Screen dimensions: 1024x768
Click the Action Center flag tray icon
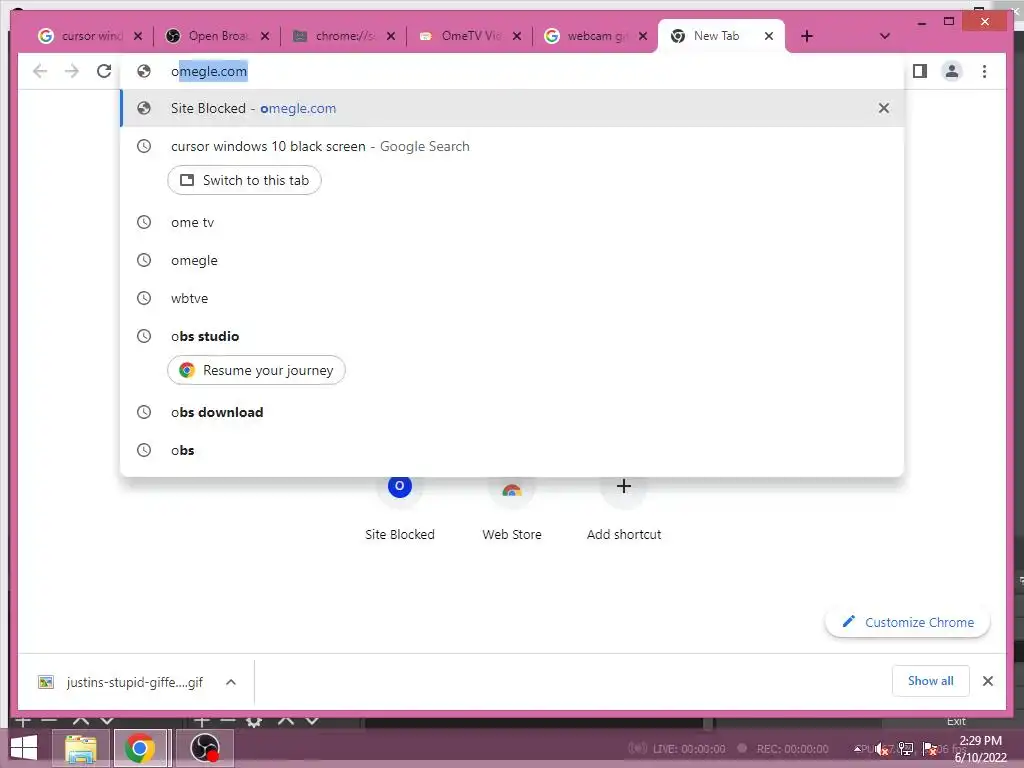pos(929,749)
